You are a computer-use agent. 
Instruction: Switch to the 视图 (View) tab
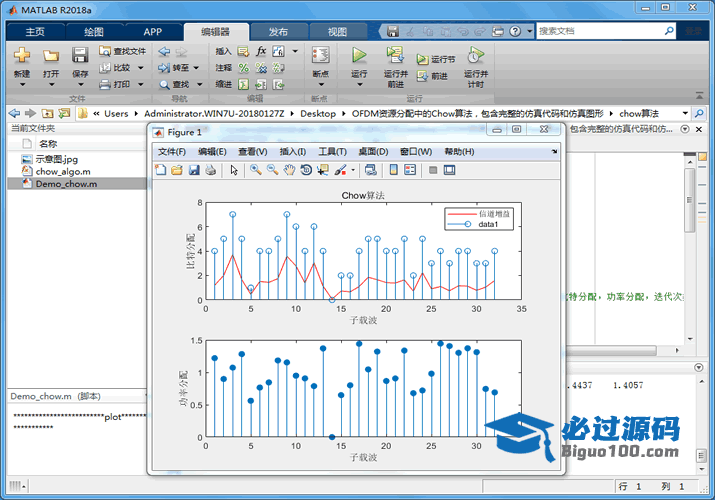point(337,31)
